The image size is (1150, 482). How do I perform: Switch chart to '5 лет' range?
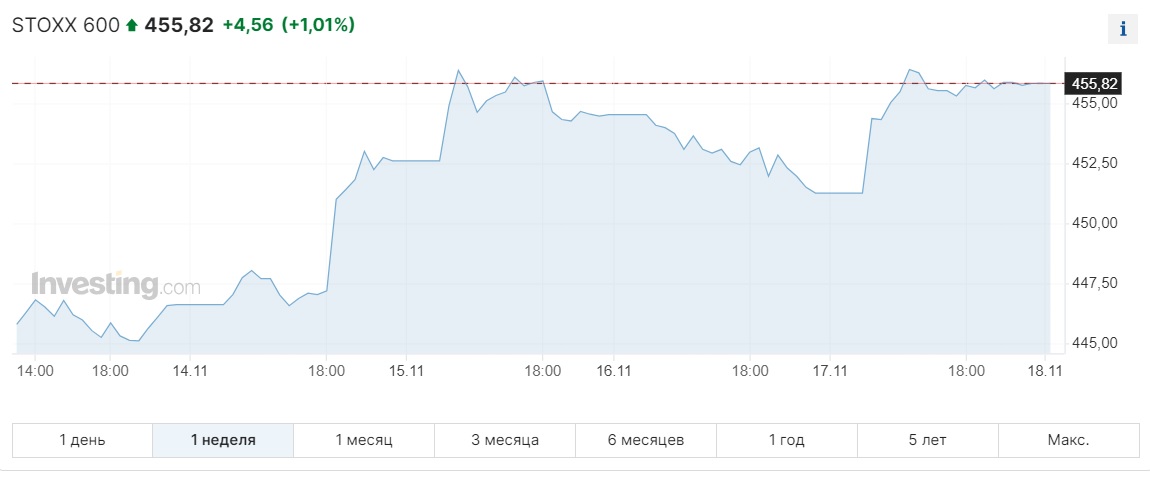coord(927,440)
